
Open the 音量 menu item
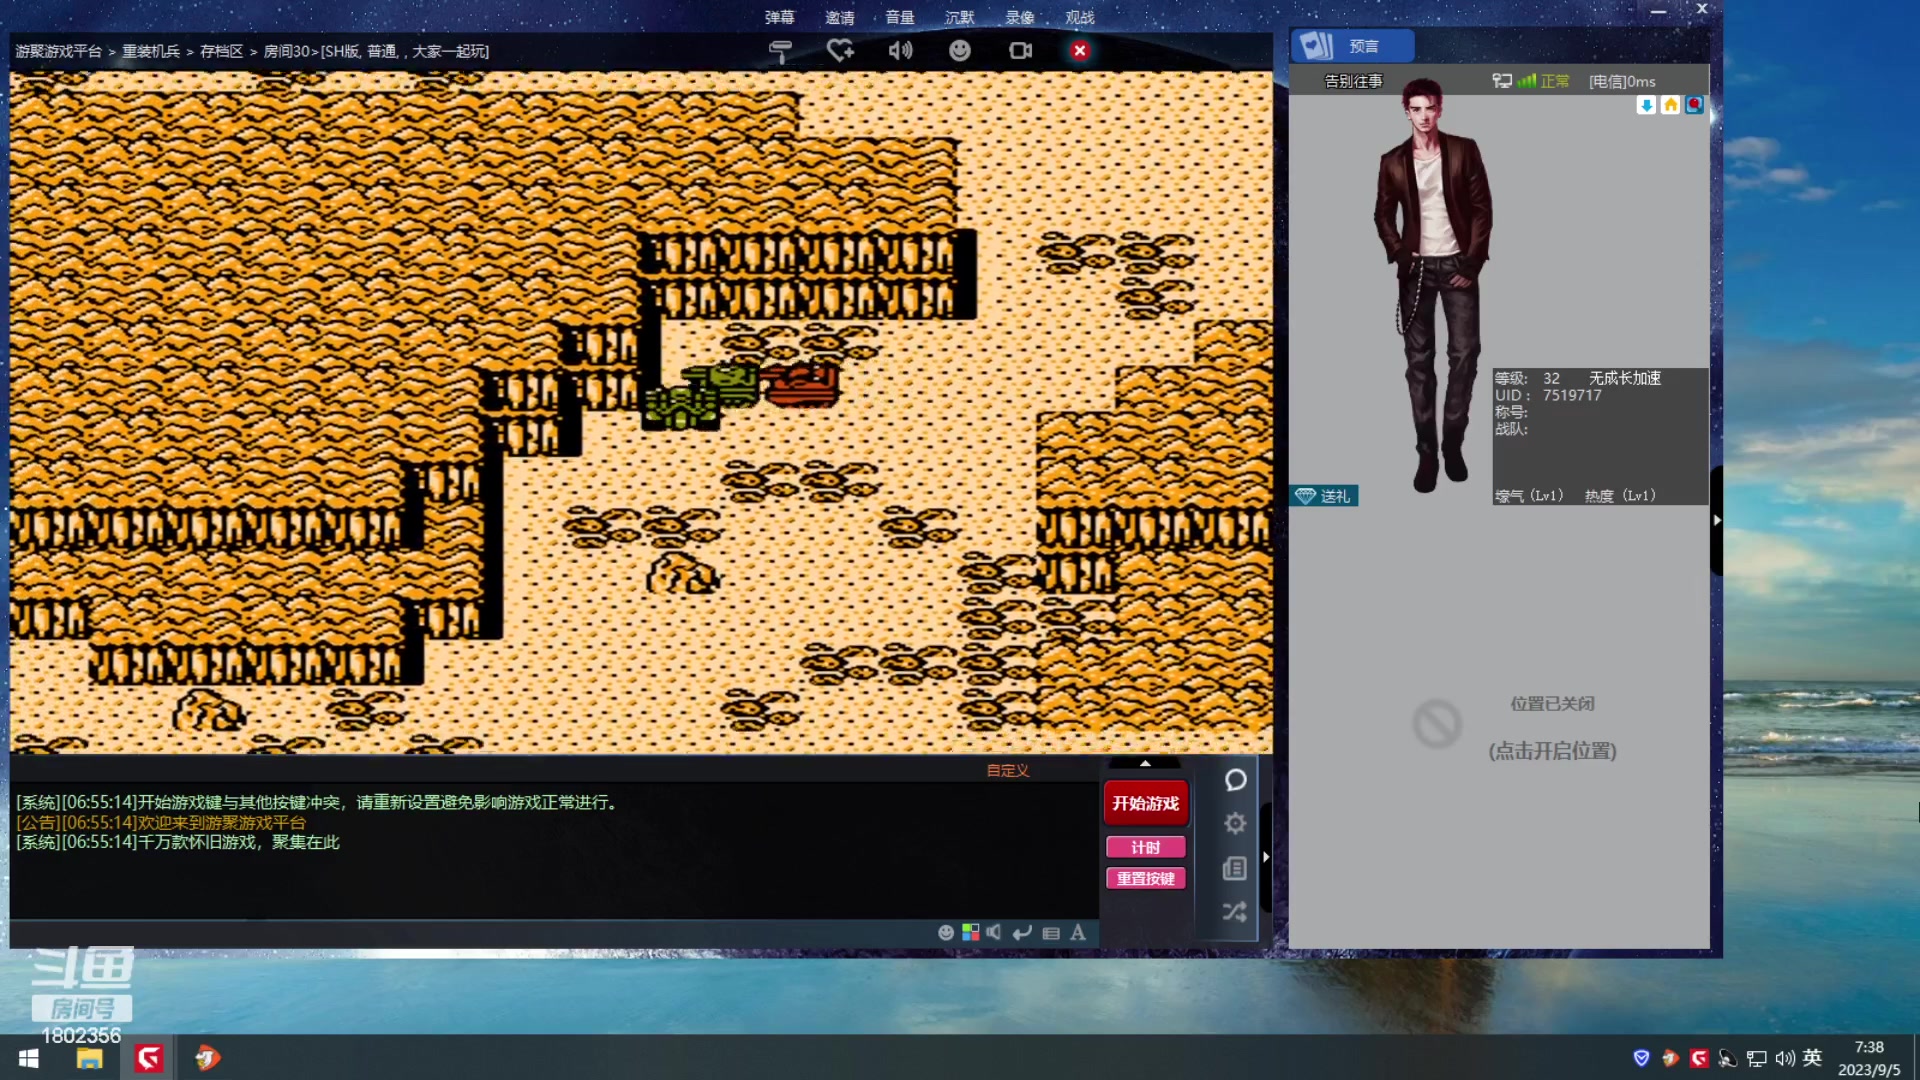coord(900,17)
